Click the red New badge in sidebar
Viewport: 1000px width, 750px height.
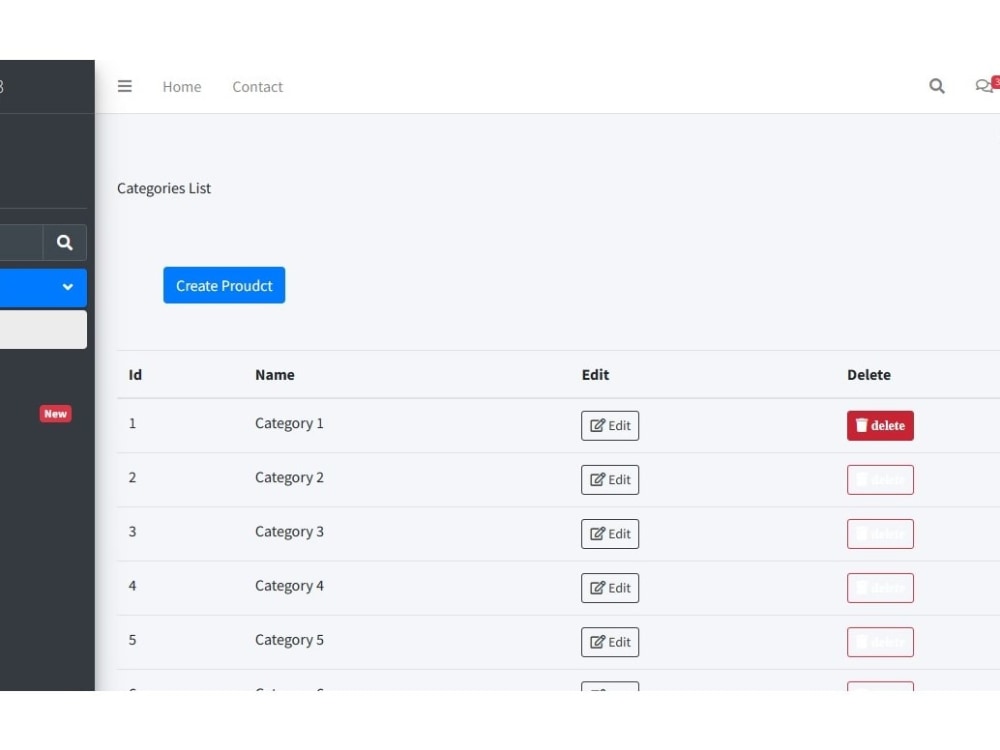(x=55, y=414)
